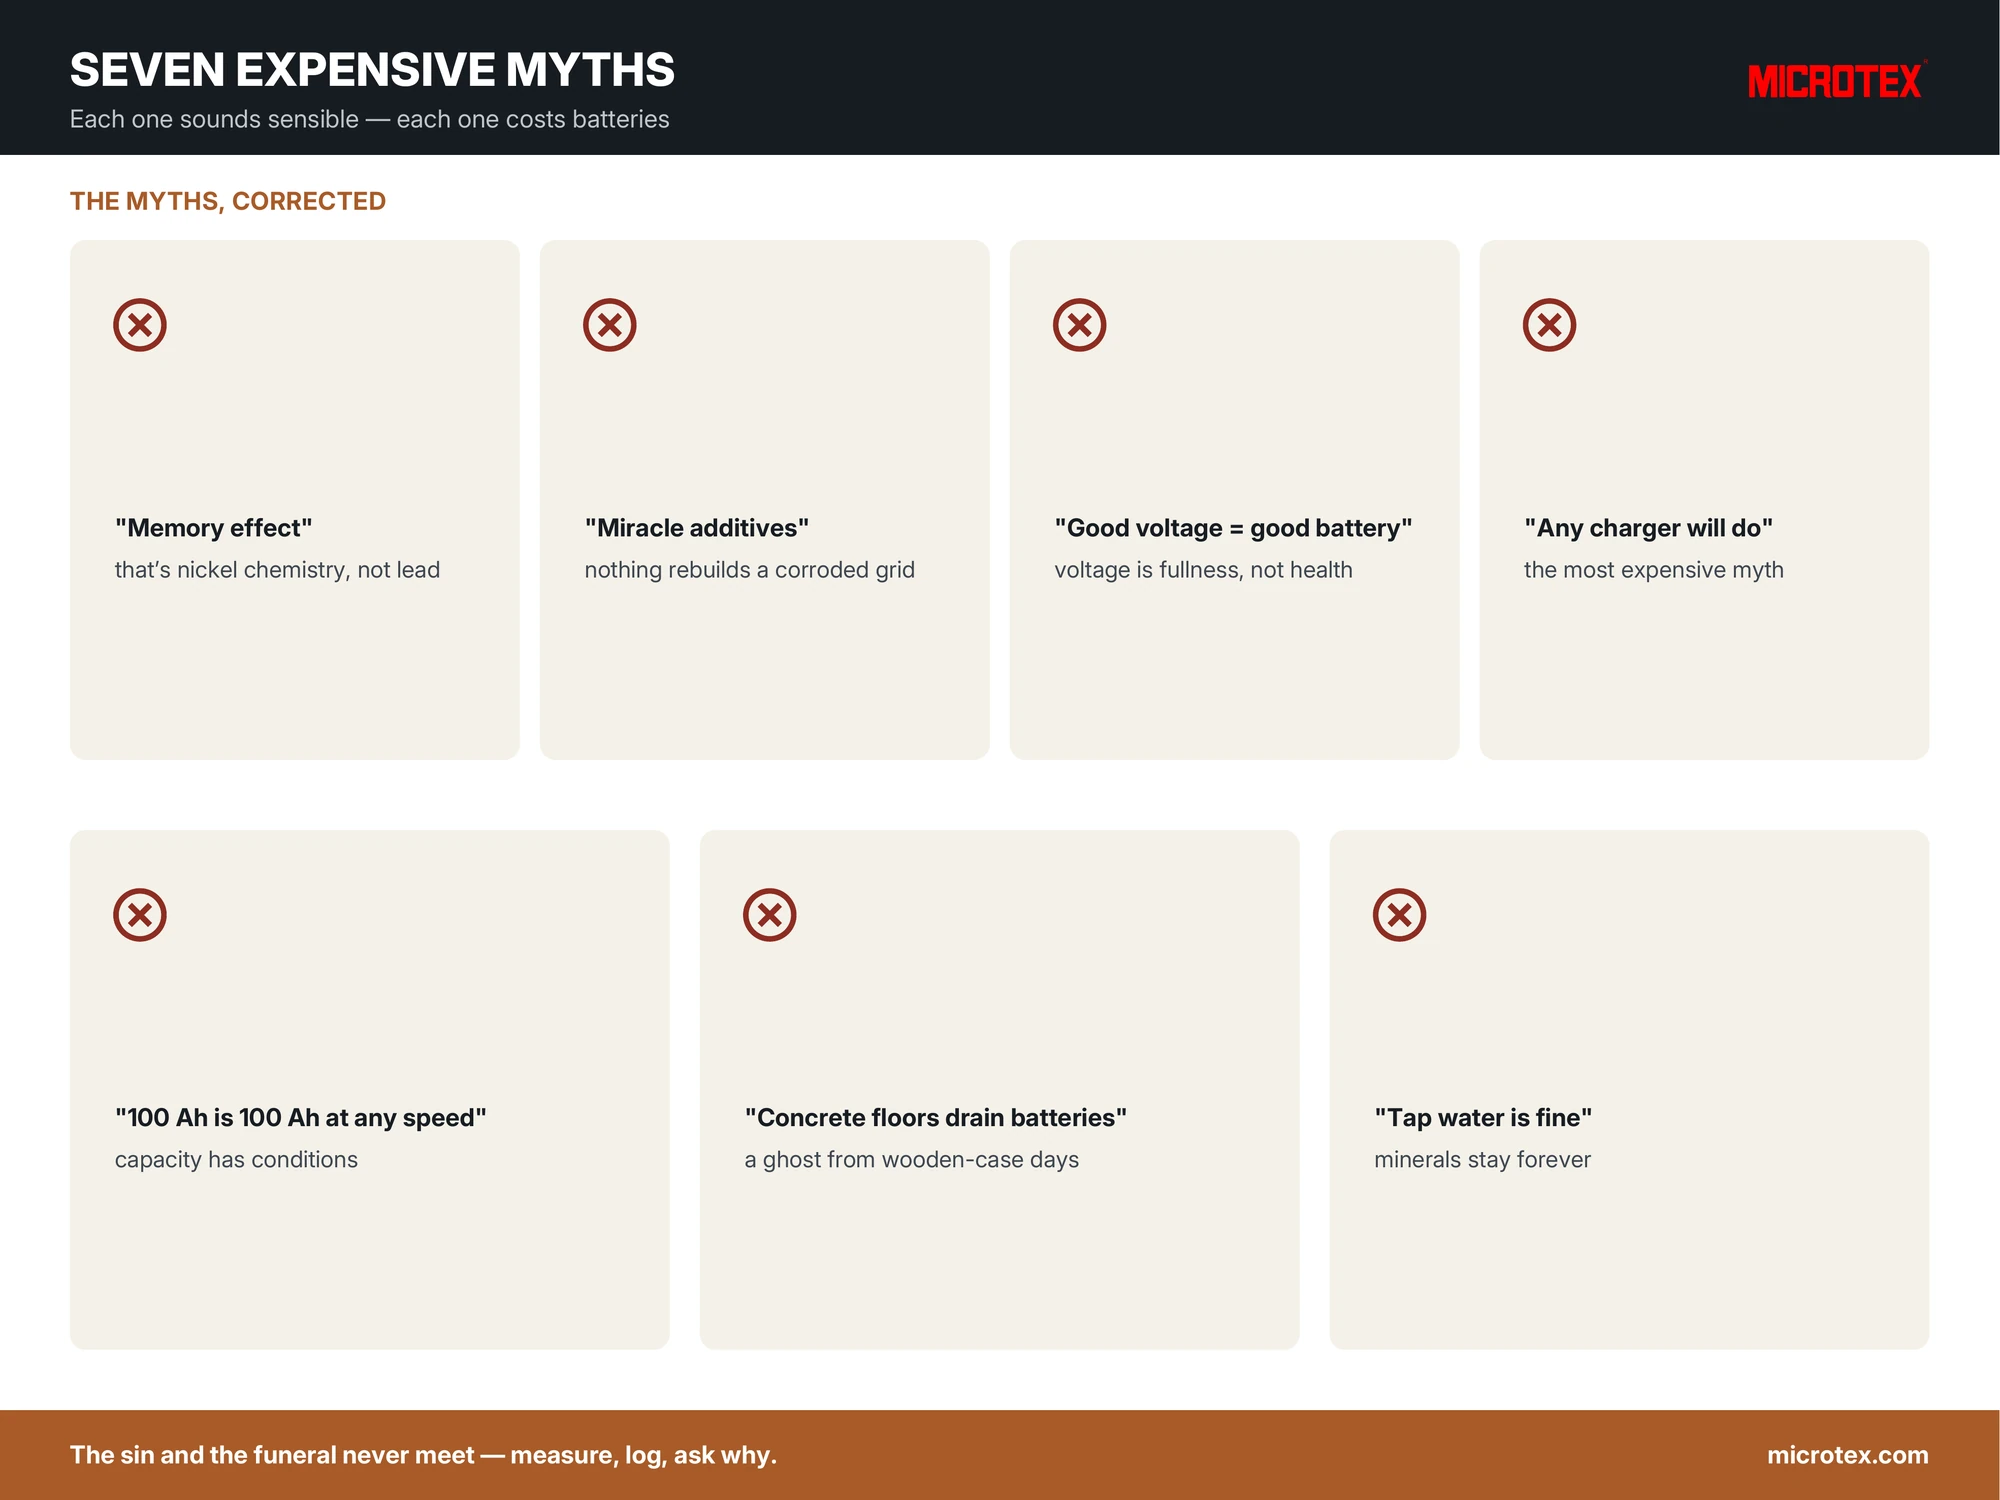Click the "Tap water is fine" heading
This screenshot has width=2000, height=1500.
coord(1483,1118)
